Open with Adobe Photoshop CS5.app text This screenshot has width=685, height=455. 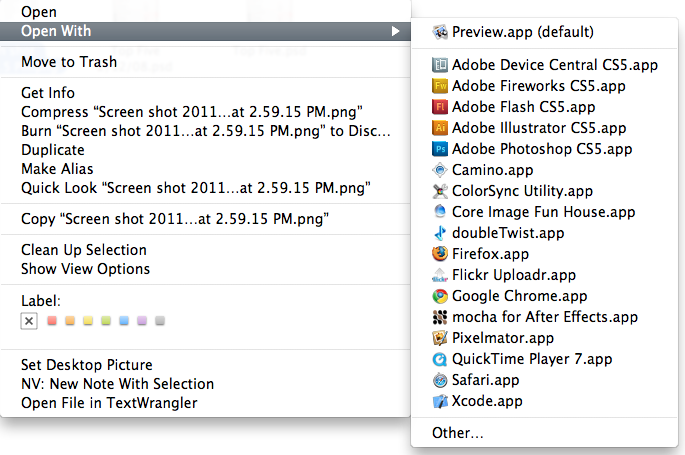542,149
